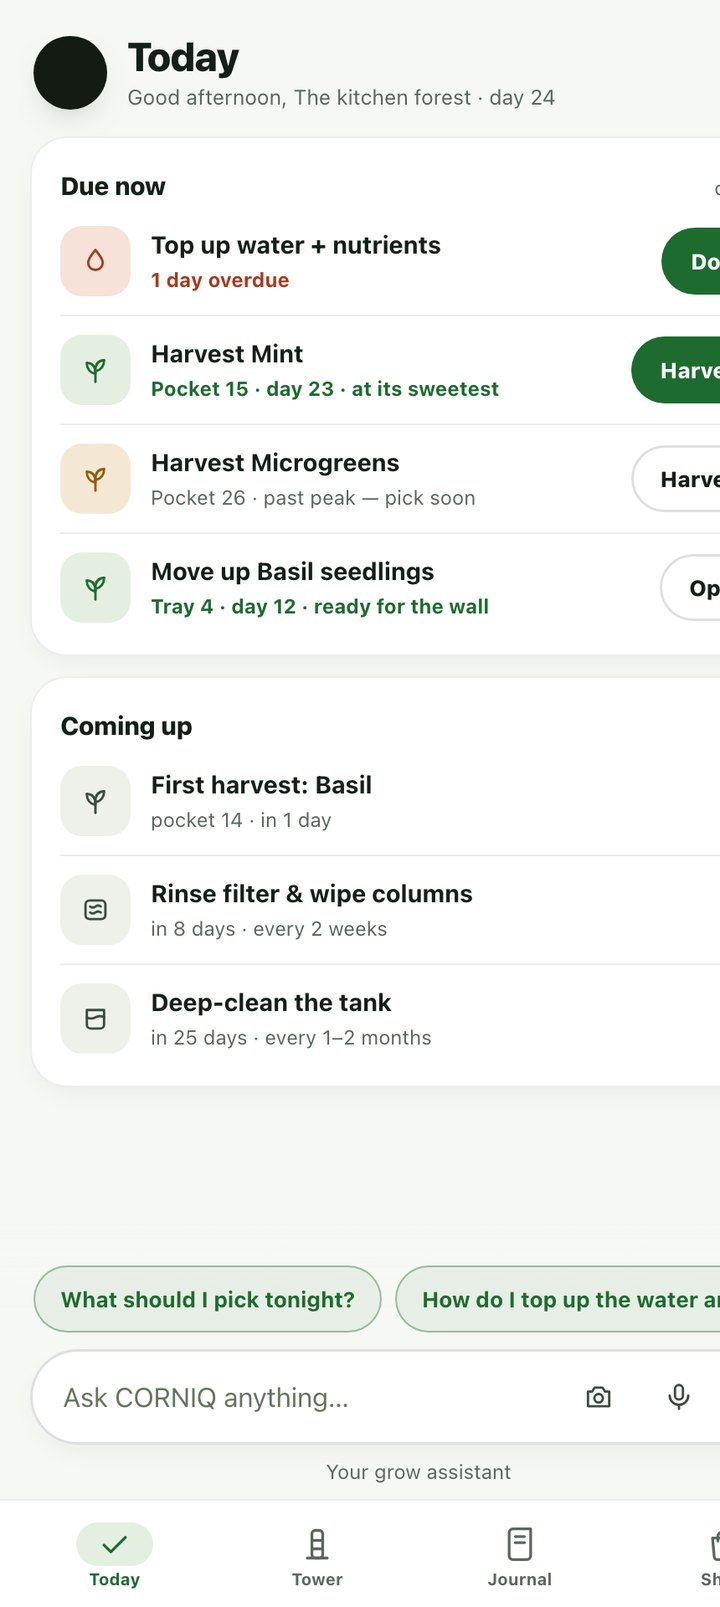Click the green sprout icon beside Harvest Mint

[95, 370]
